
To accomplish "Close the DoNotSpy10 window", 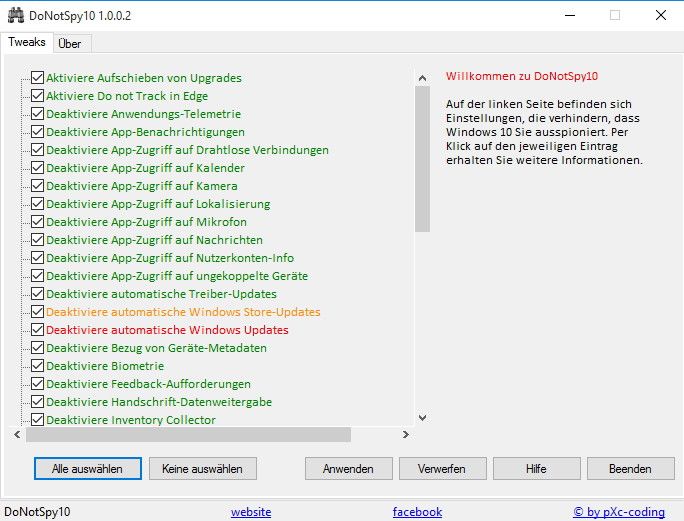I will tap(660, 15).
